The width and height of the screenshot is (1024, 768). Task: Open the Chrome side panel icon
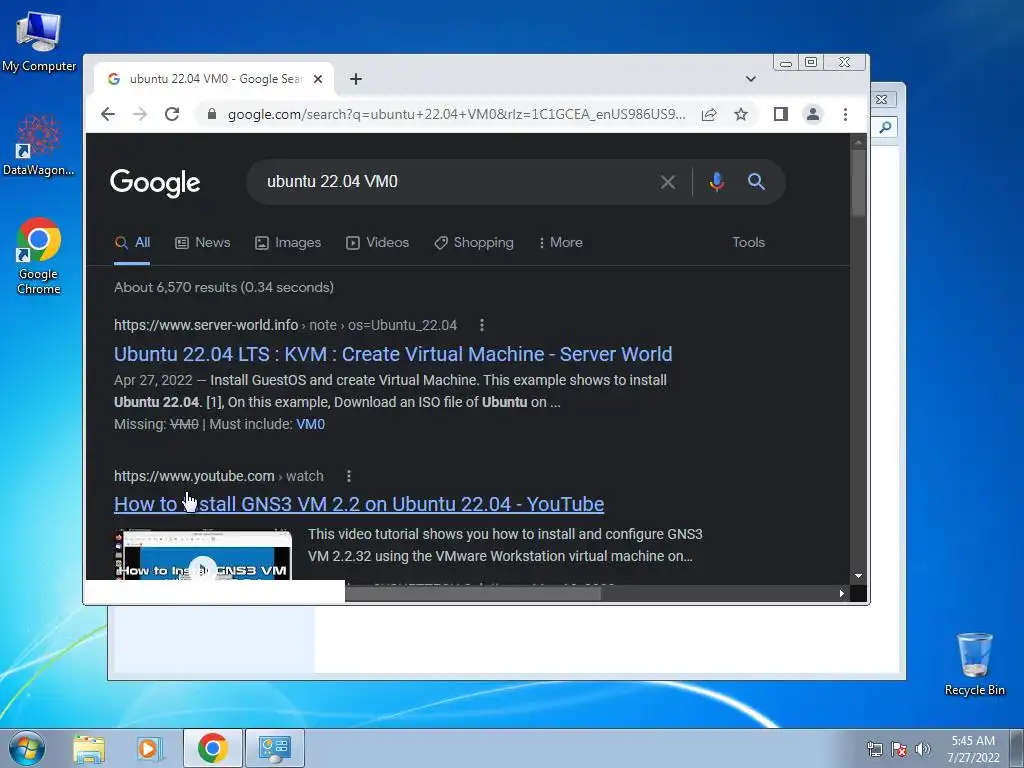pos(780,114)
